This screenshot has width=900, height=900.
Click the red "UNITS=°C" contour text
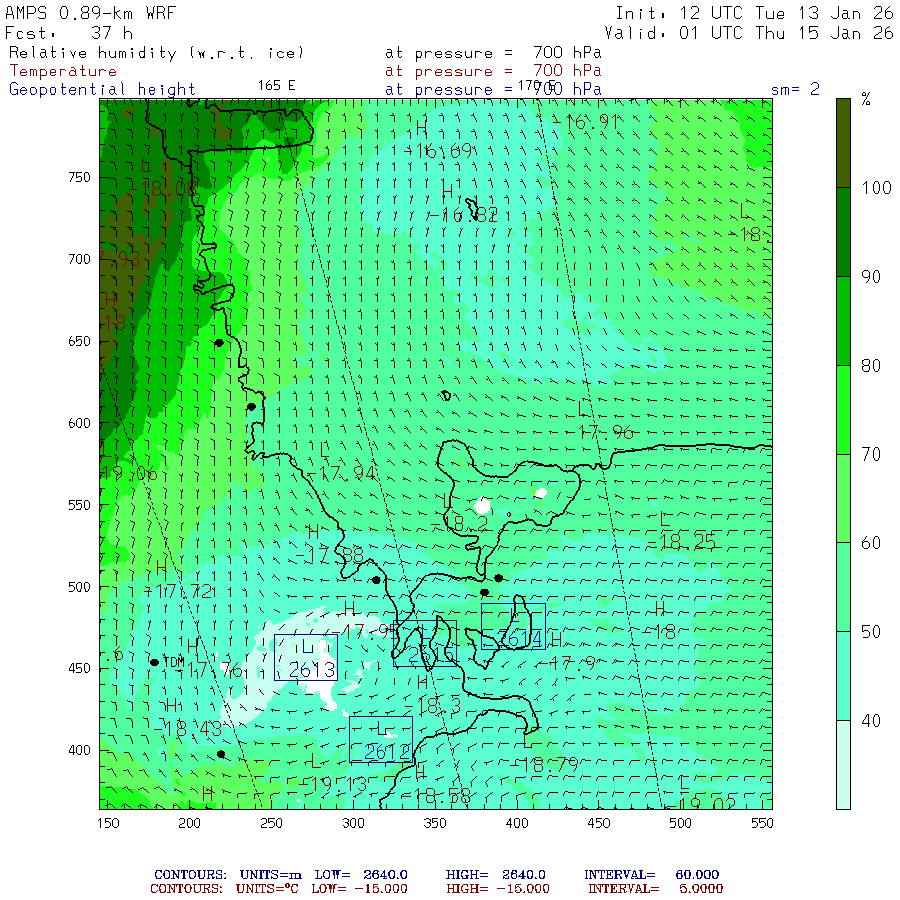[x=267, y=889]
